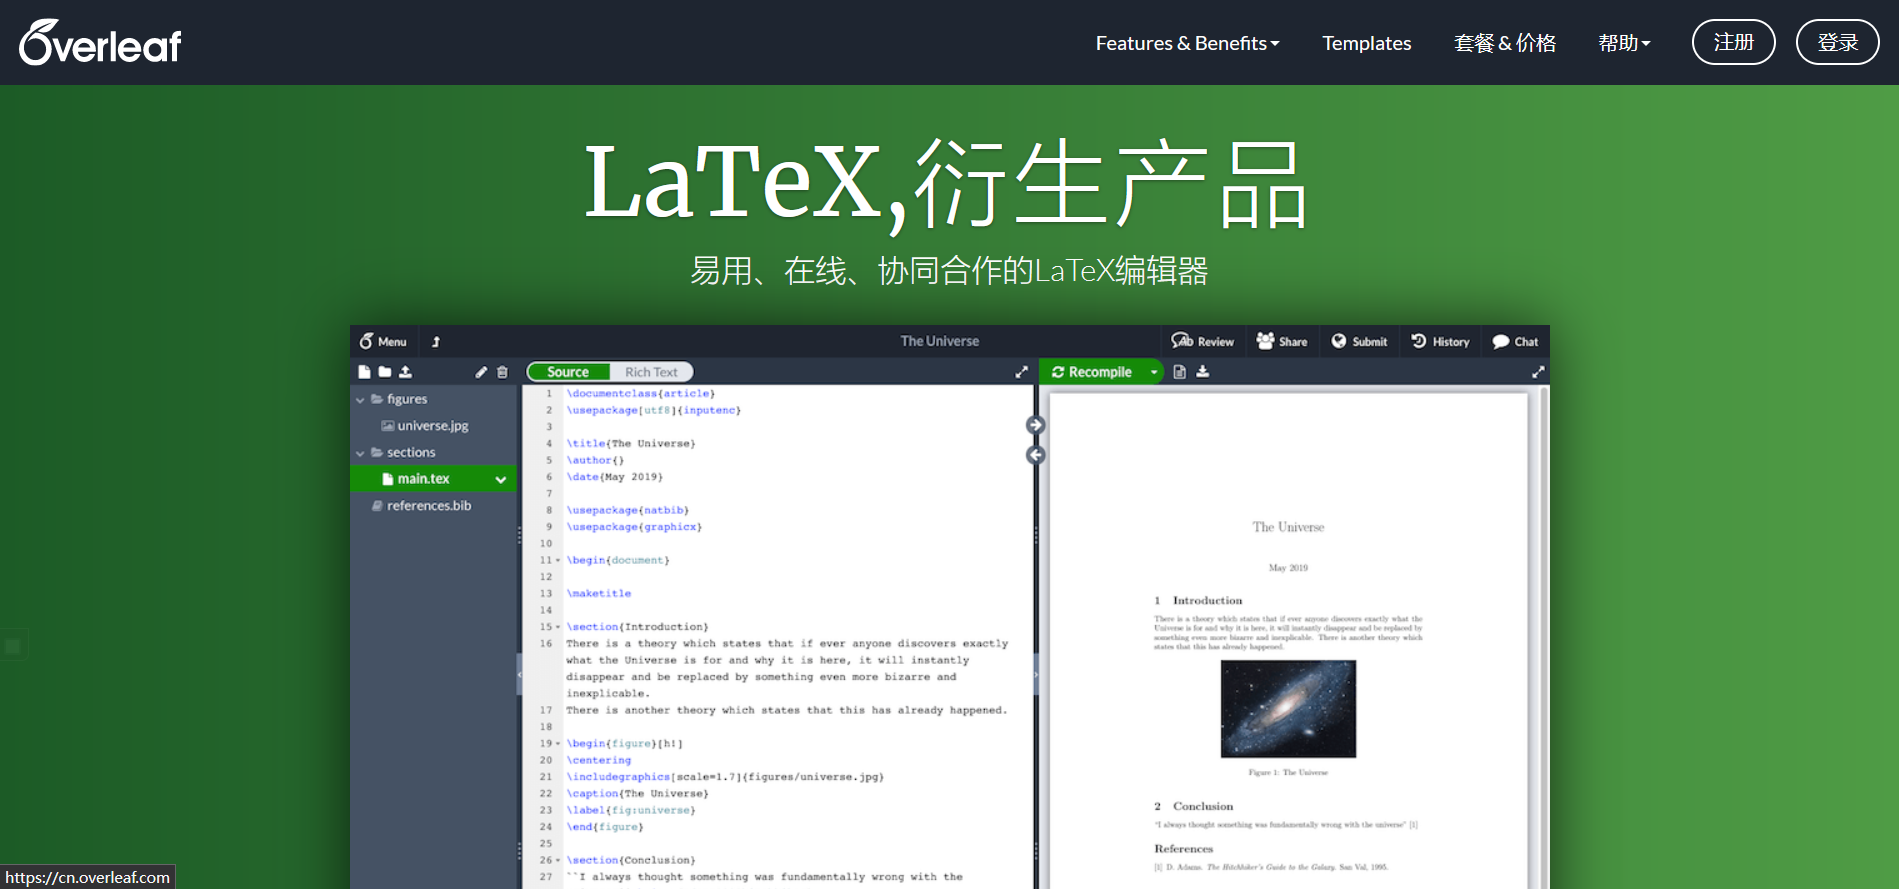Click The Universe project title
This screenshot has width=1899, height=889.
pyautogui.click(x=939, y=341)
